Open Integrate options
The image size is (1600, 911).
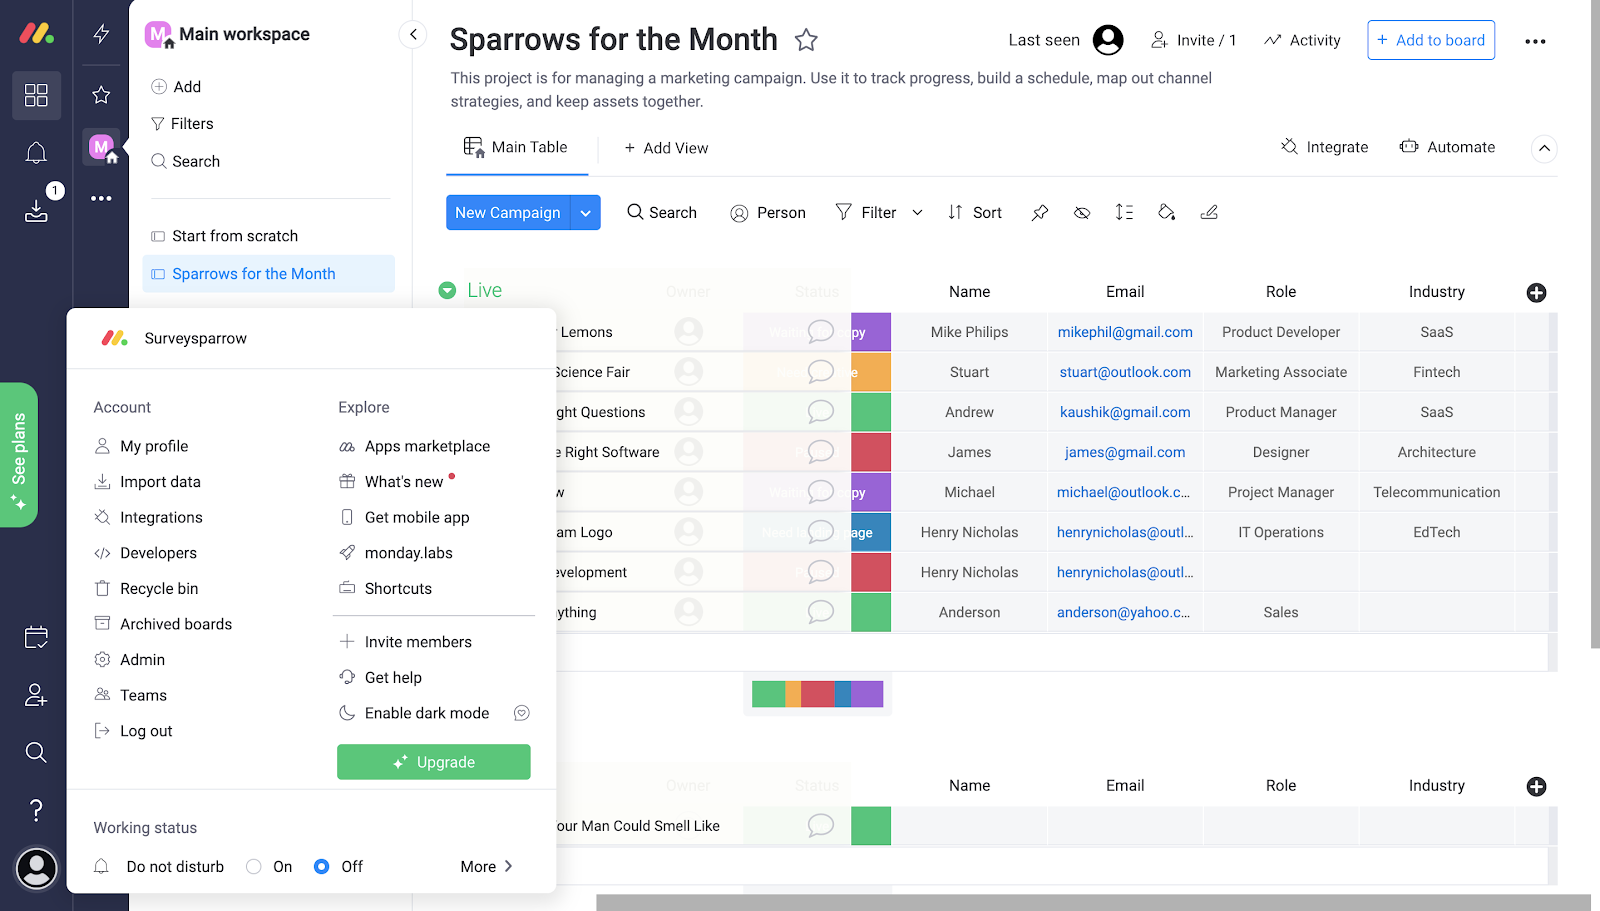coord(1324,147)
